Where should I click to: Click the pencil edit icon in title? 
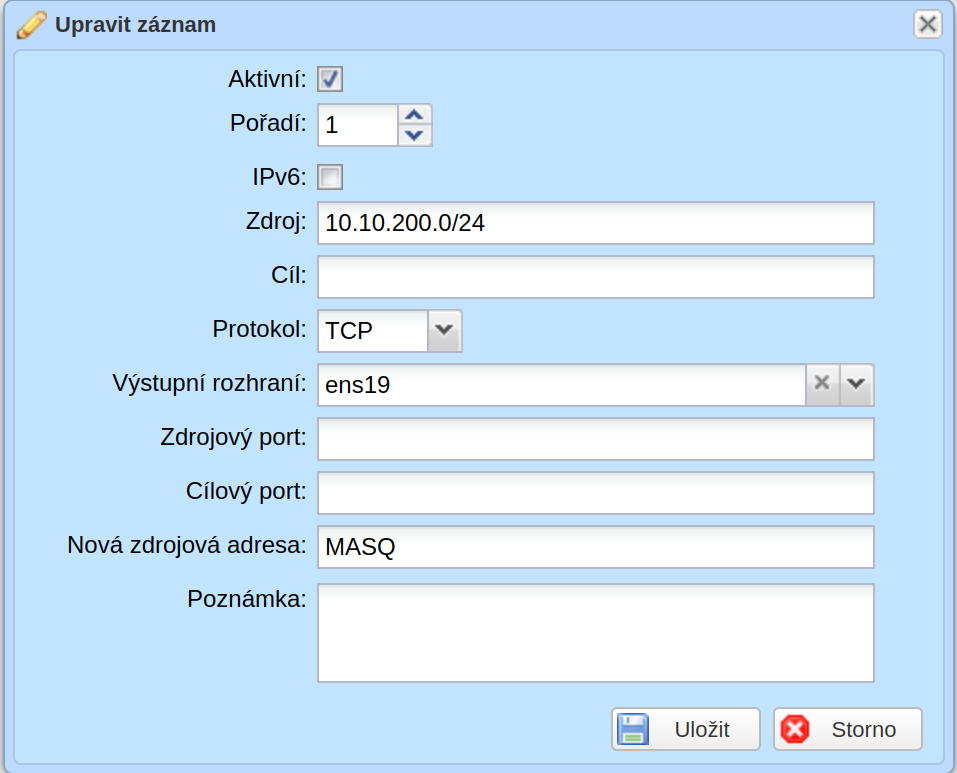click(31, 25)
